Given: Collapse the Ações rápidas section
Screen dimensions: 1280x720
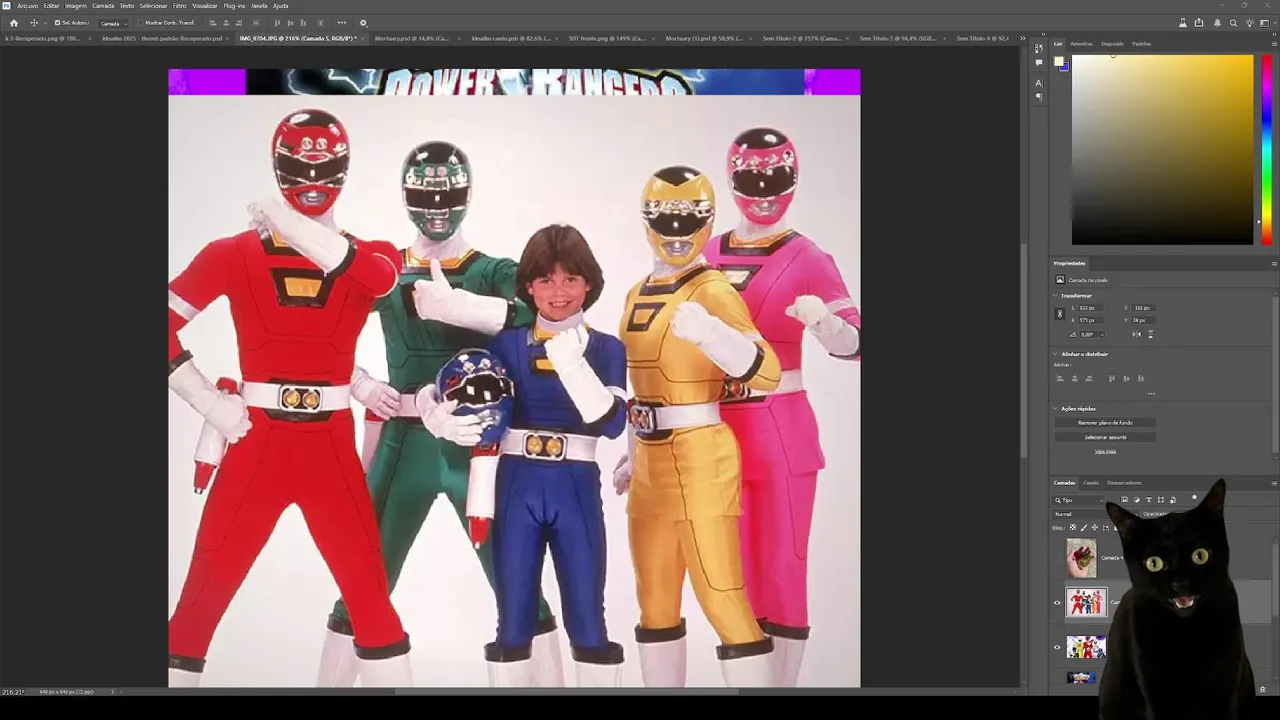Looking at the screenshot, I should click(1055, 409).
